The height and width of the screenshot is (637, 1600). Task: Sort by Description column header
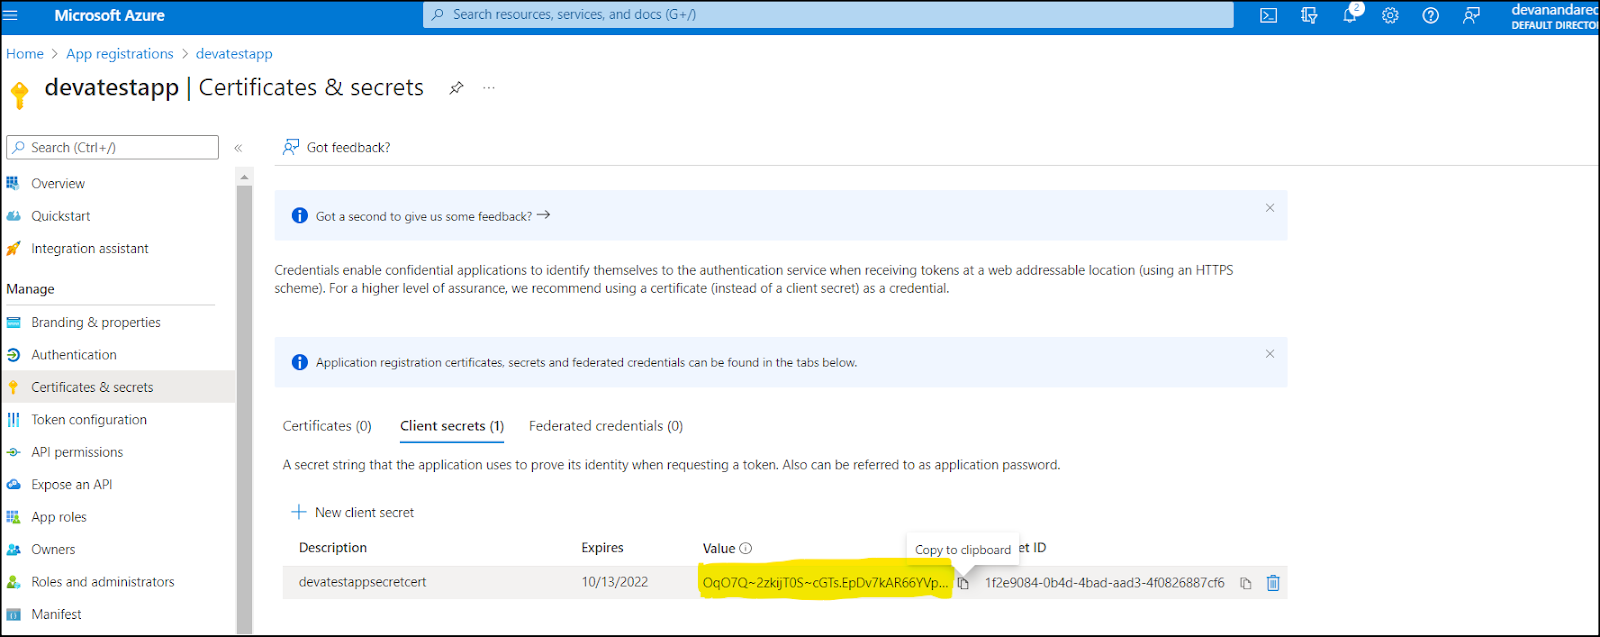point(333,548)
